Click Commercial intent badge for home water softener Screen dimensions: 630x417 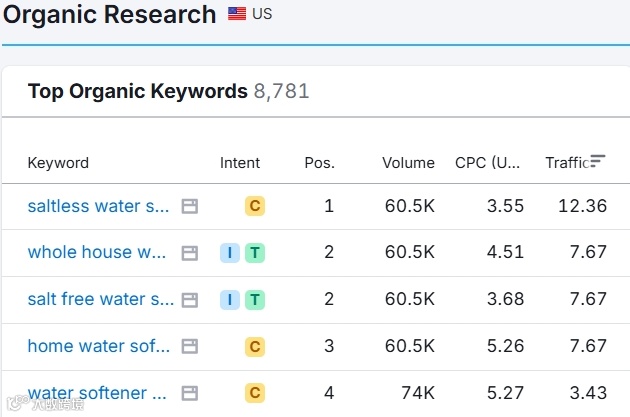255,347
